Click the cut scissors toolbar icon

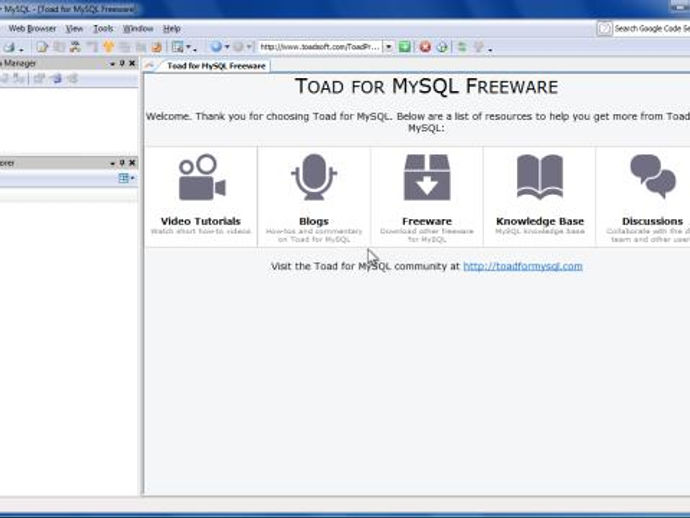[75, 47]
